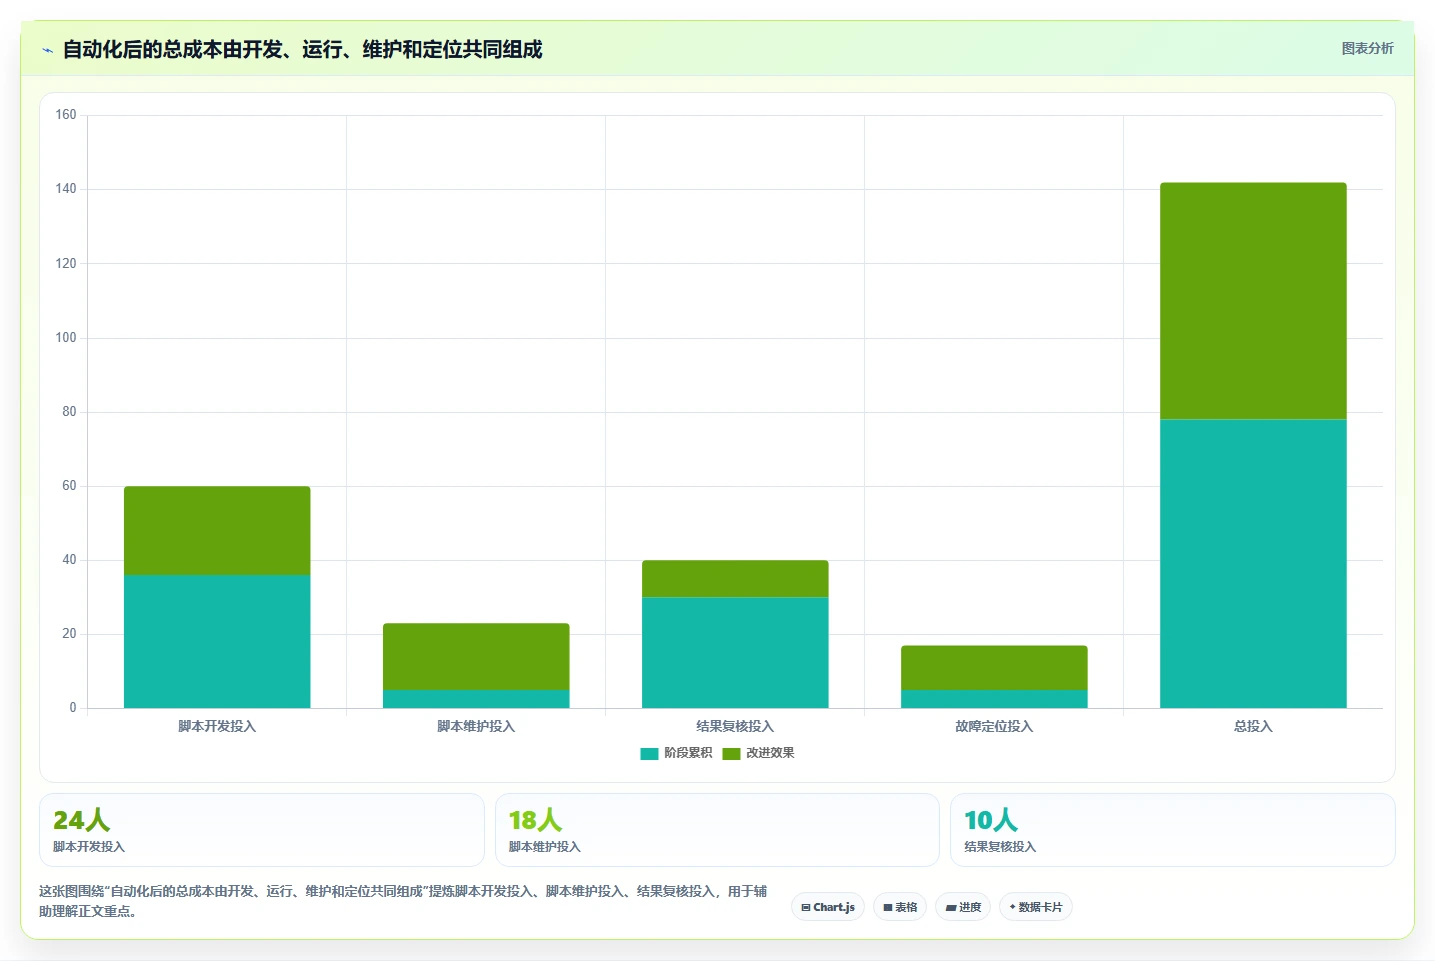
Task: Click the chart title 自动化后的总成本由开发…
Action: (x=302, y=50)
